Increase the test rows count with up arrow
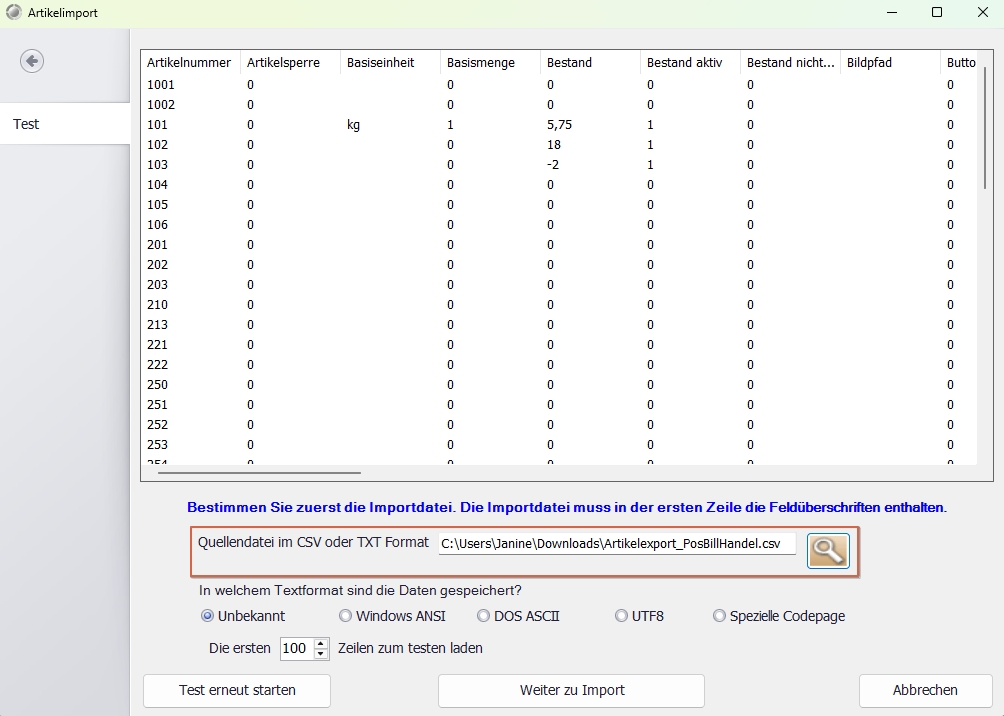 tap(321, 643)
